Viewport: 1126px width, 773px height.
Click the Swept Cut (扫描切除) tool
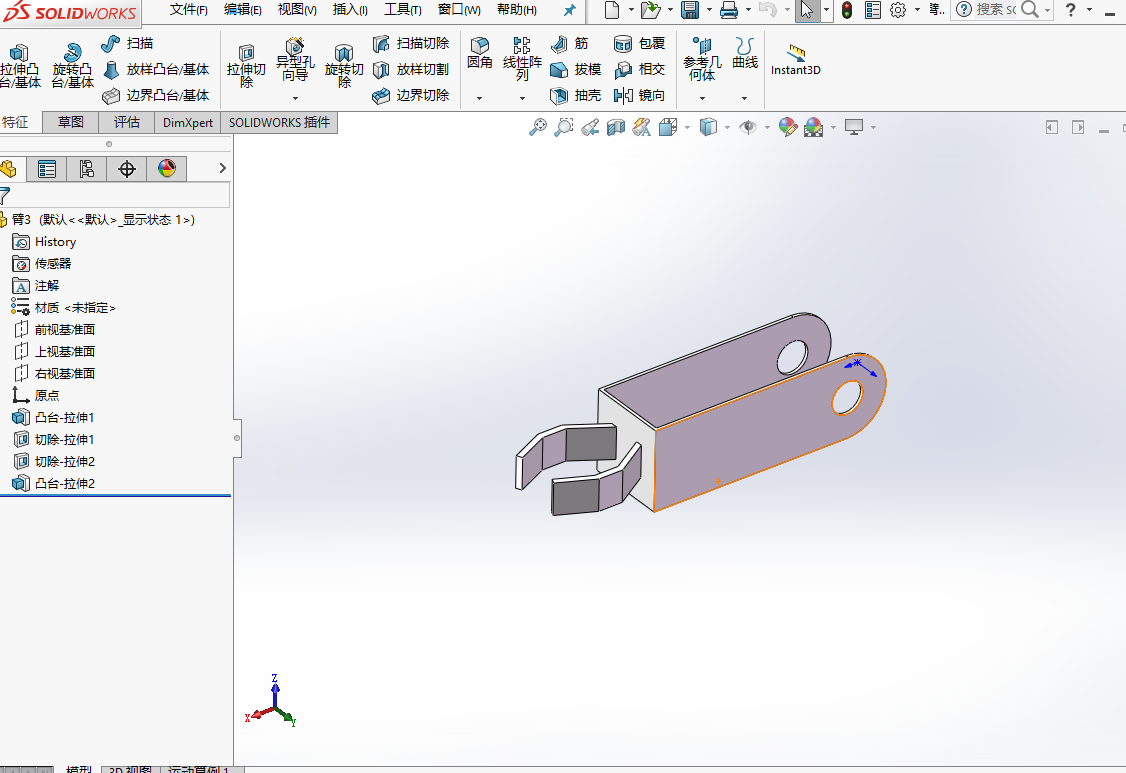(x=411, y=44)
